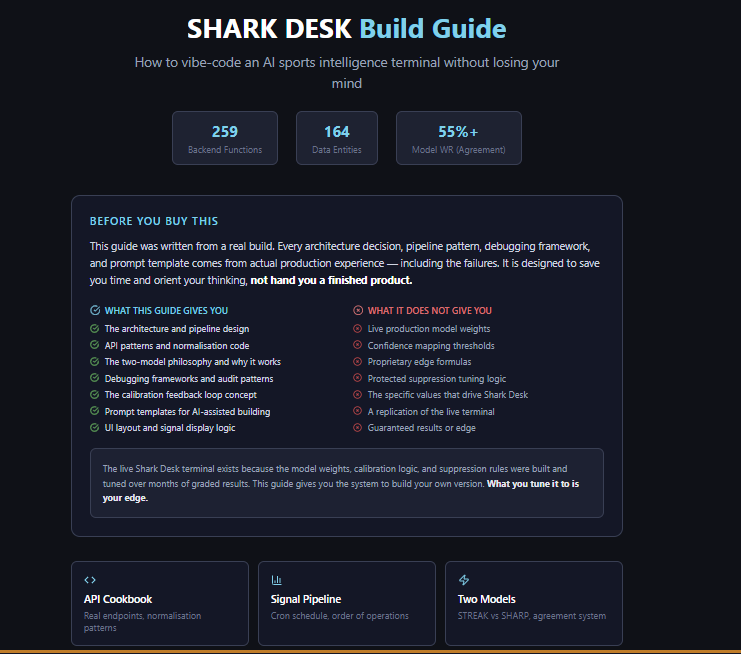The width and height of the screenshot is (741, 654).
Task: Click the text 'UI layout and signal display logic'
Action: (x=170, y=428)
